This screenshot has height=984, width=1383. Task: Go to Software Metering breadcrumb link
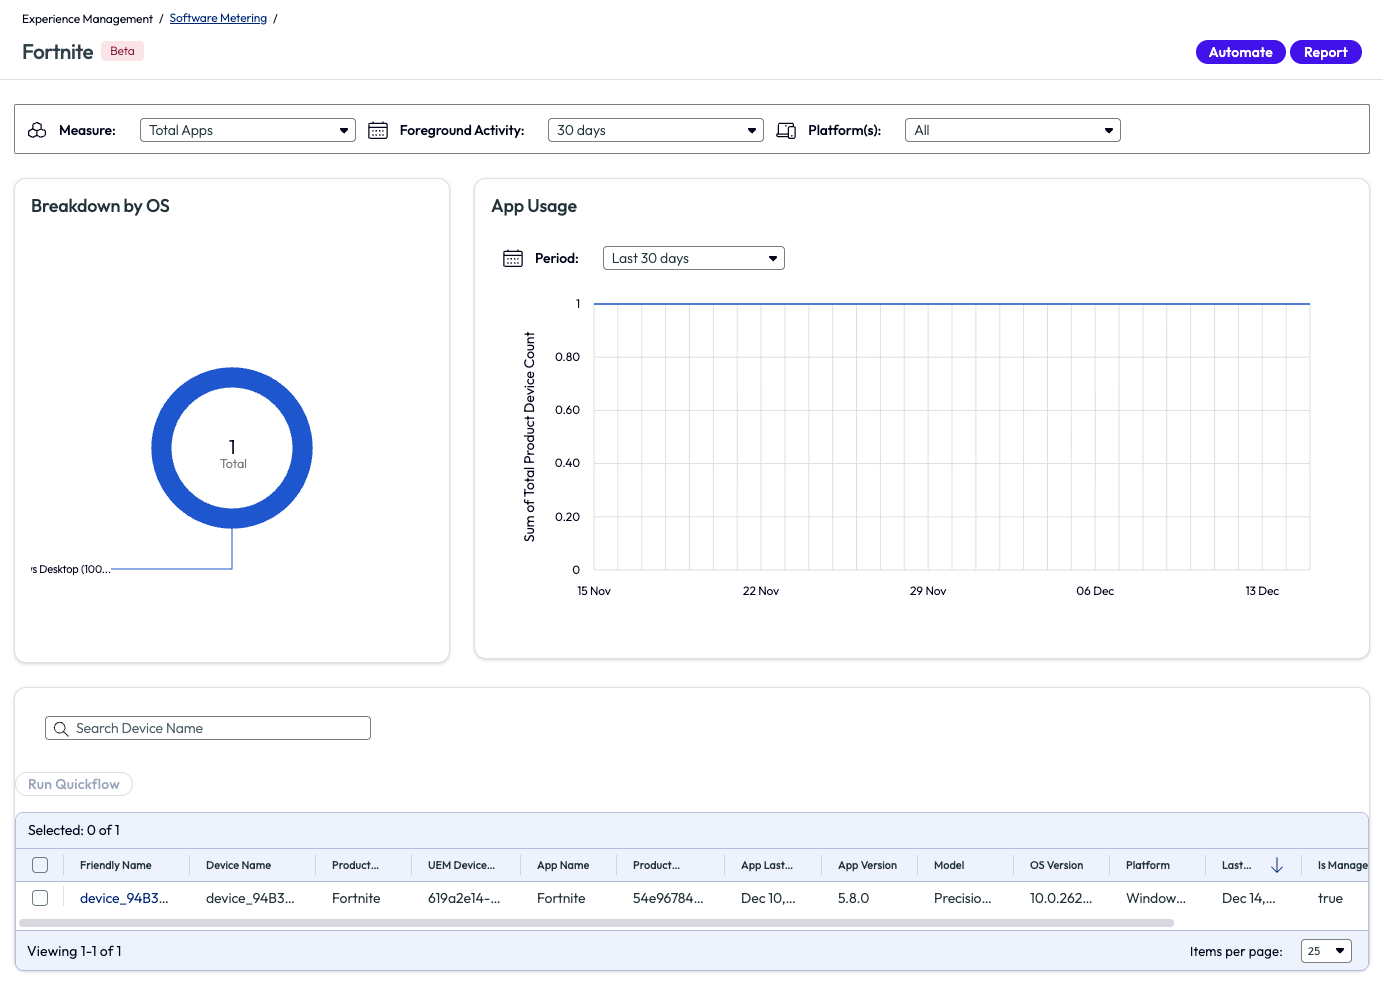[x=218, y=18]
